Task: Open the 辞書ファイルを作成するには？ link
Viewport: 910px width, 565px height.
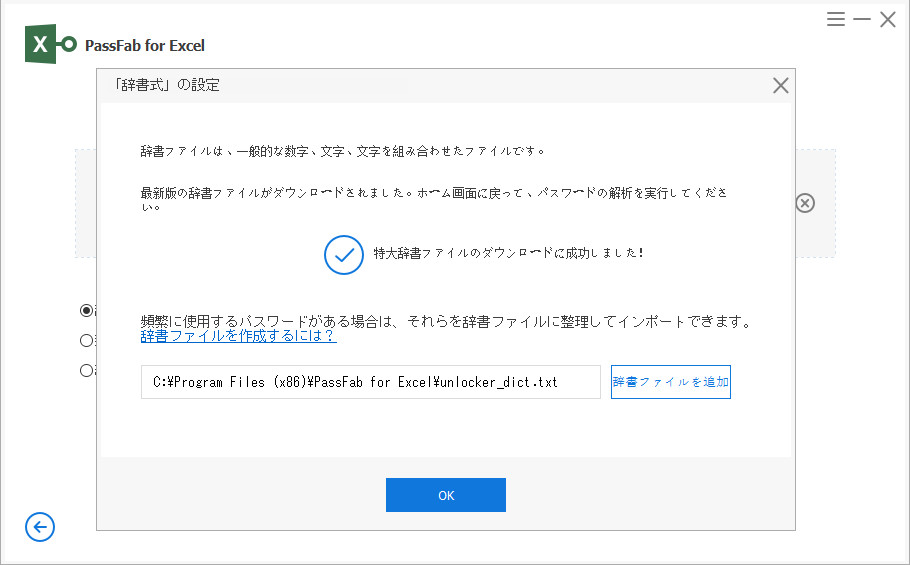Action: pos(239,336)
